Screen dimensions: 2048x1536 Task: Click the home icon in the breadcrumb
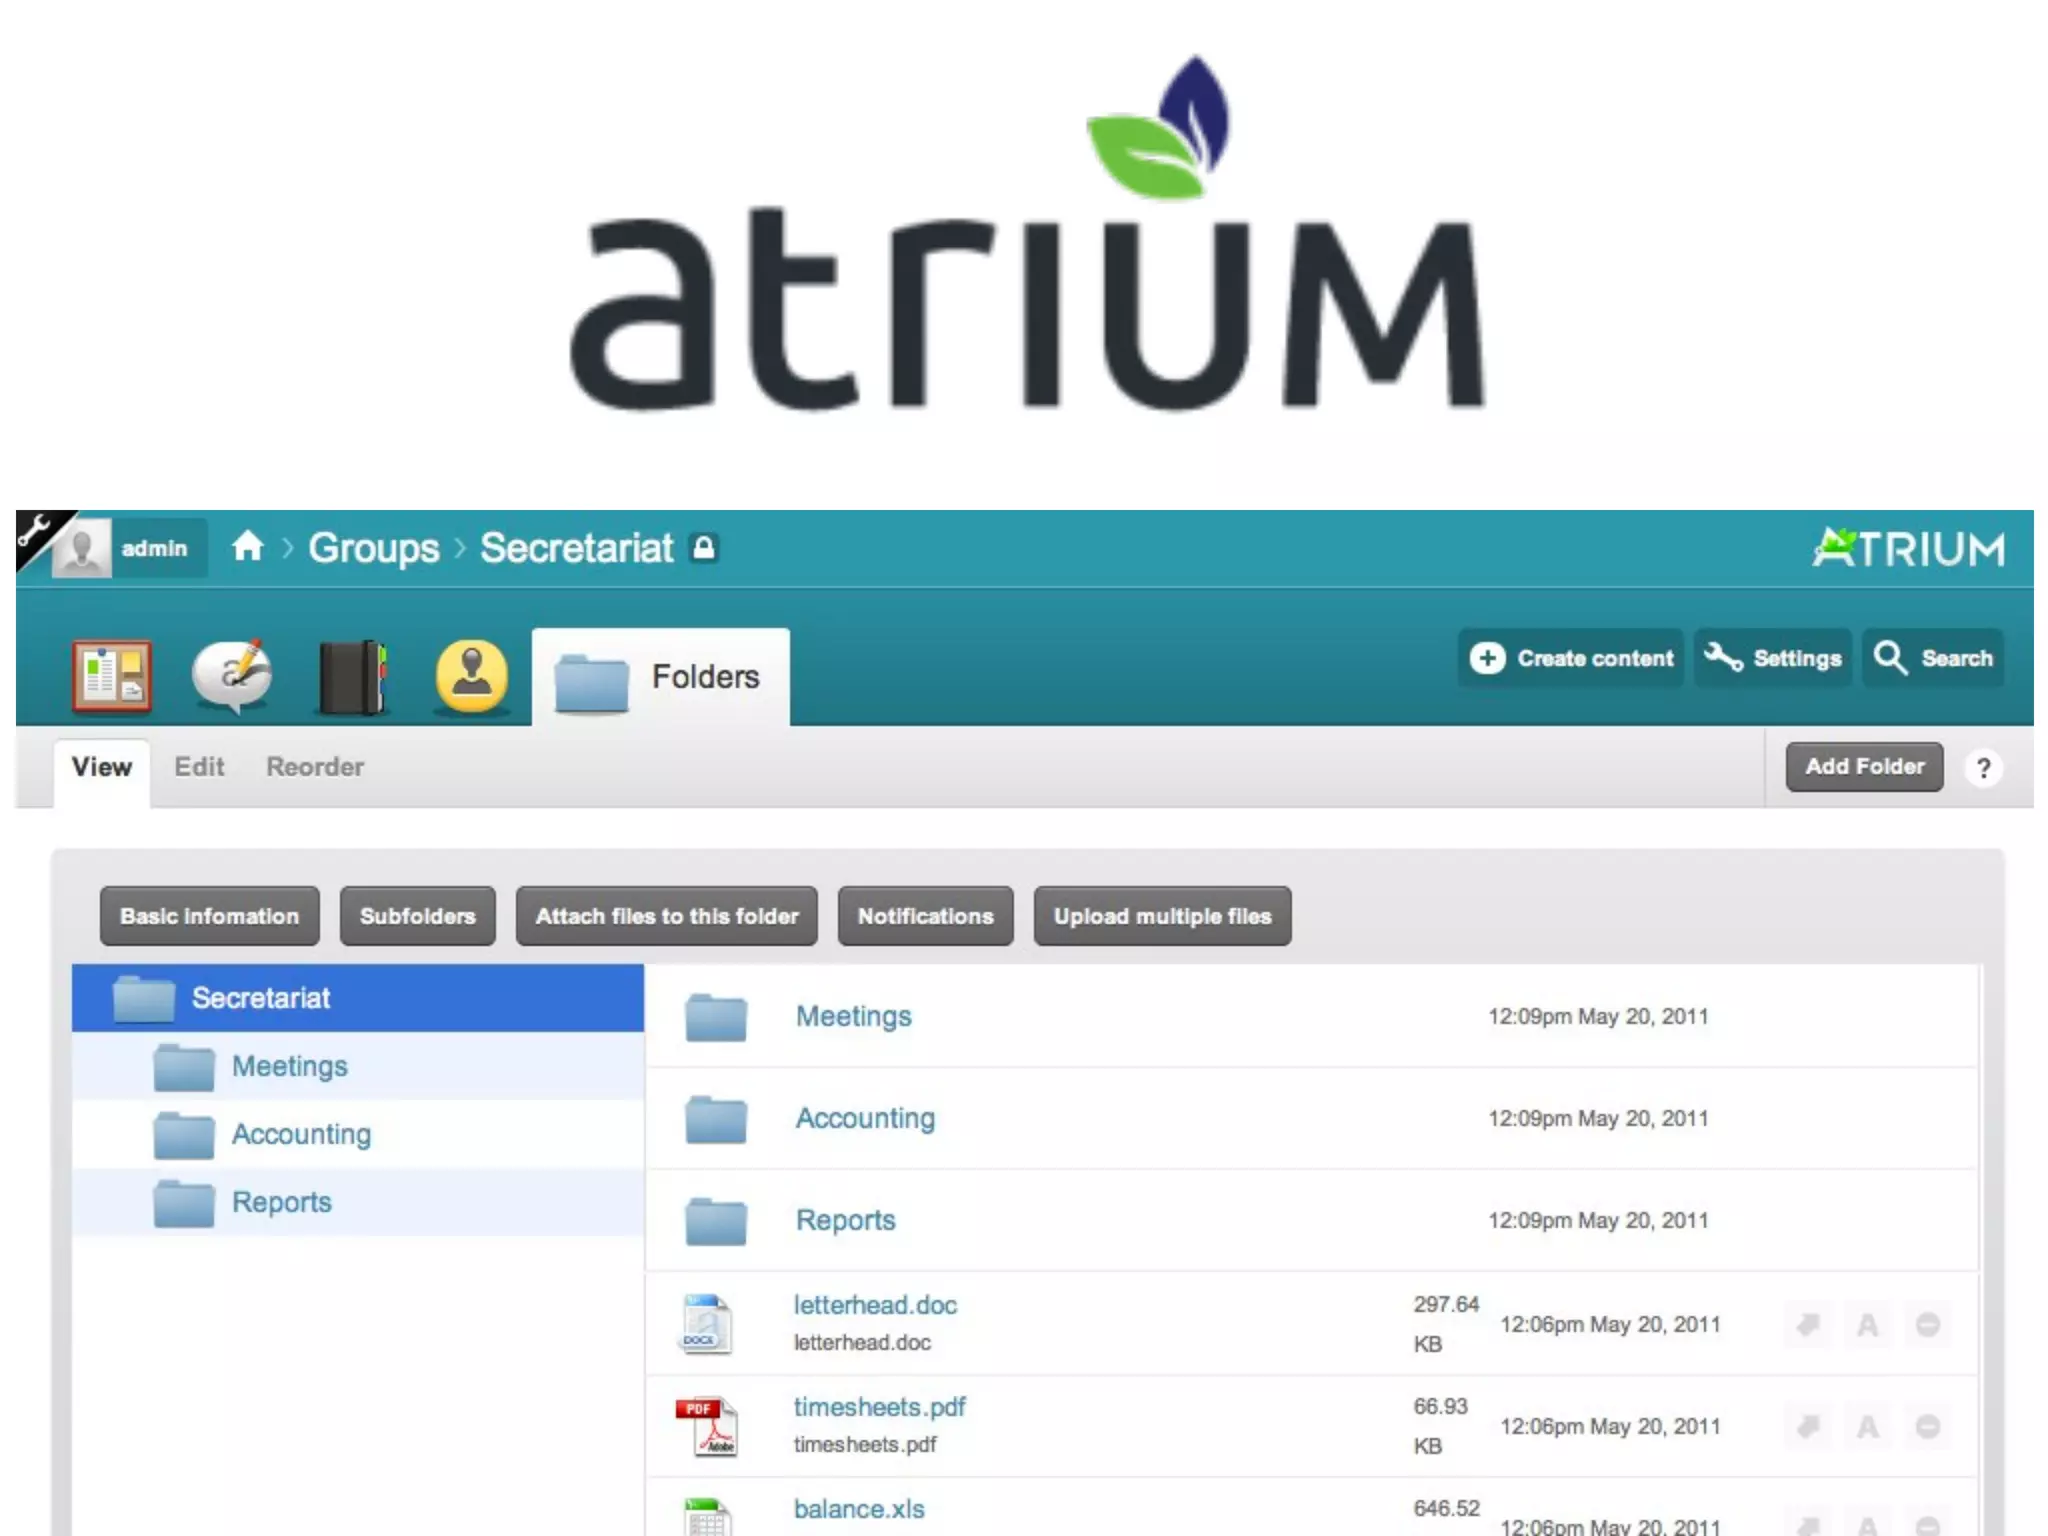(x=247, y=547)
